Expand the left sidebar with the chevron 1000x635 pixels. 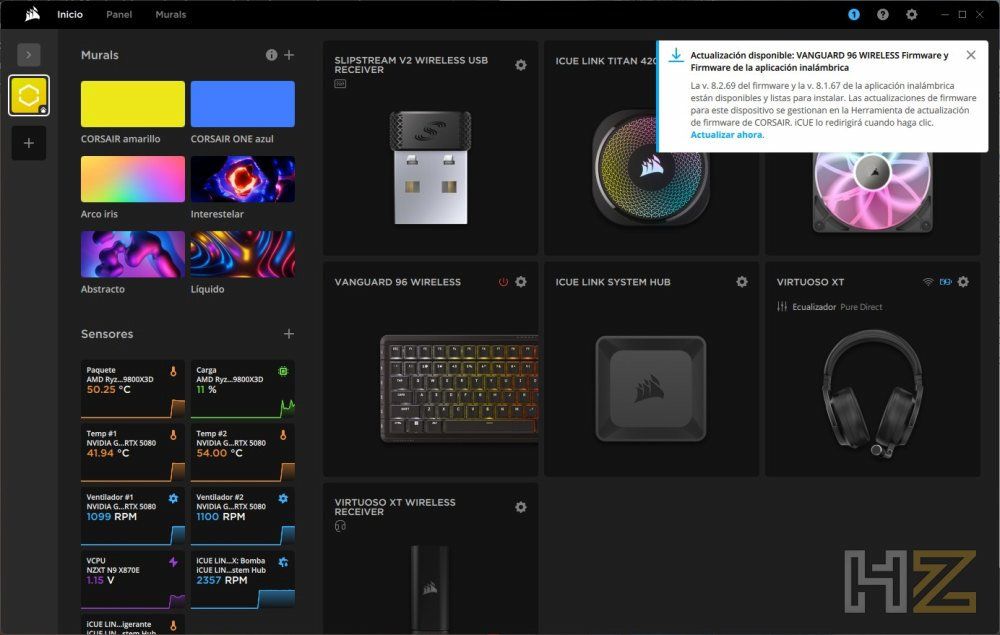29,55
